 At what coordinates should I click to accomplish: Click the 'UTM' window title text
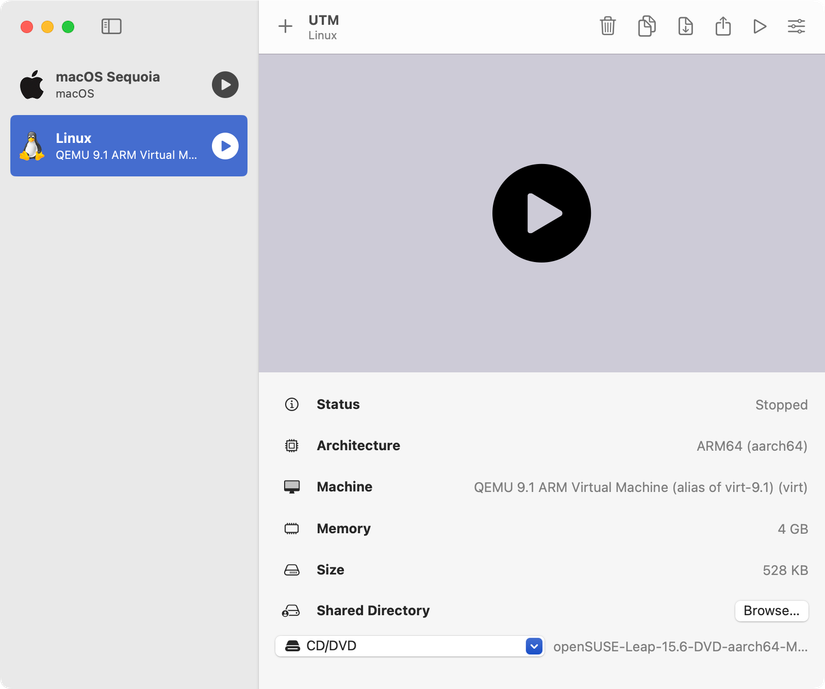[x=324, y=20]
